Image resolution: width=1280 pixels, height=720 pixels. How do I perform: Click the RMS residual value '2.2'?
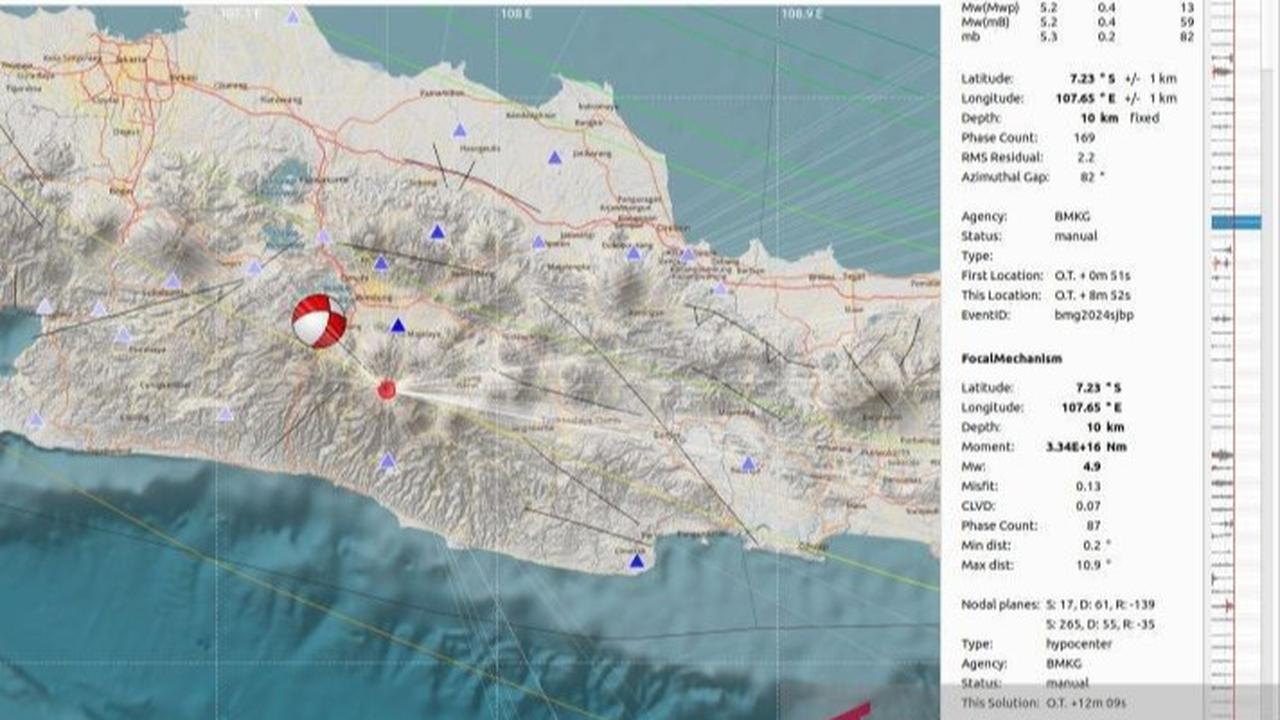tap(1086, 157)
